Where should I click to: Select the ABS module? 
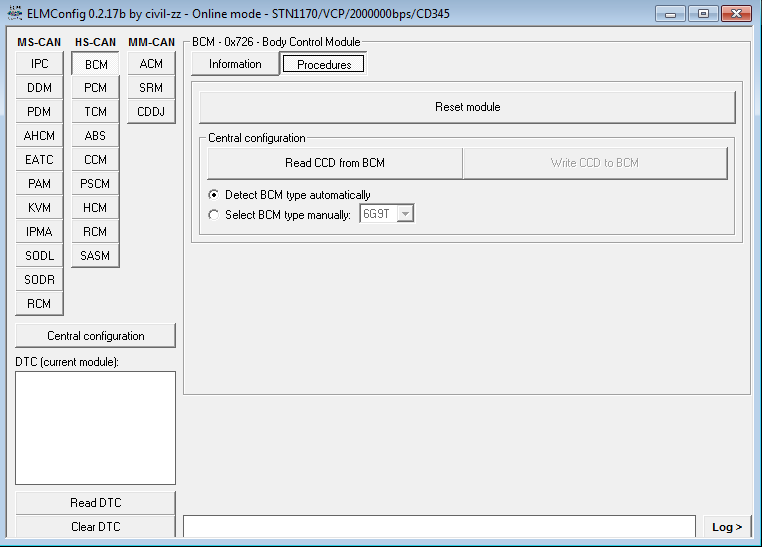(95, 136)
